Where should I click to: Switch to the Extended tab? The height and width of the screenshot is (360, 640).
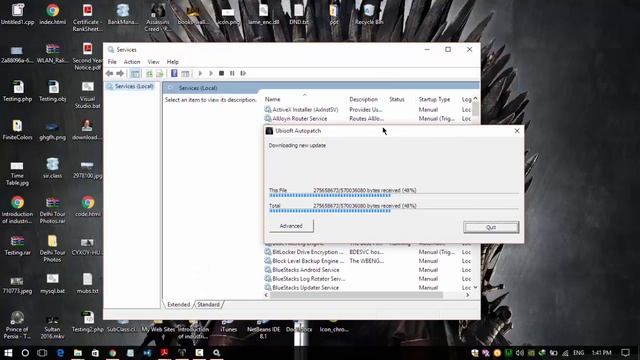178,304
